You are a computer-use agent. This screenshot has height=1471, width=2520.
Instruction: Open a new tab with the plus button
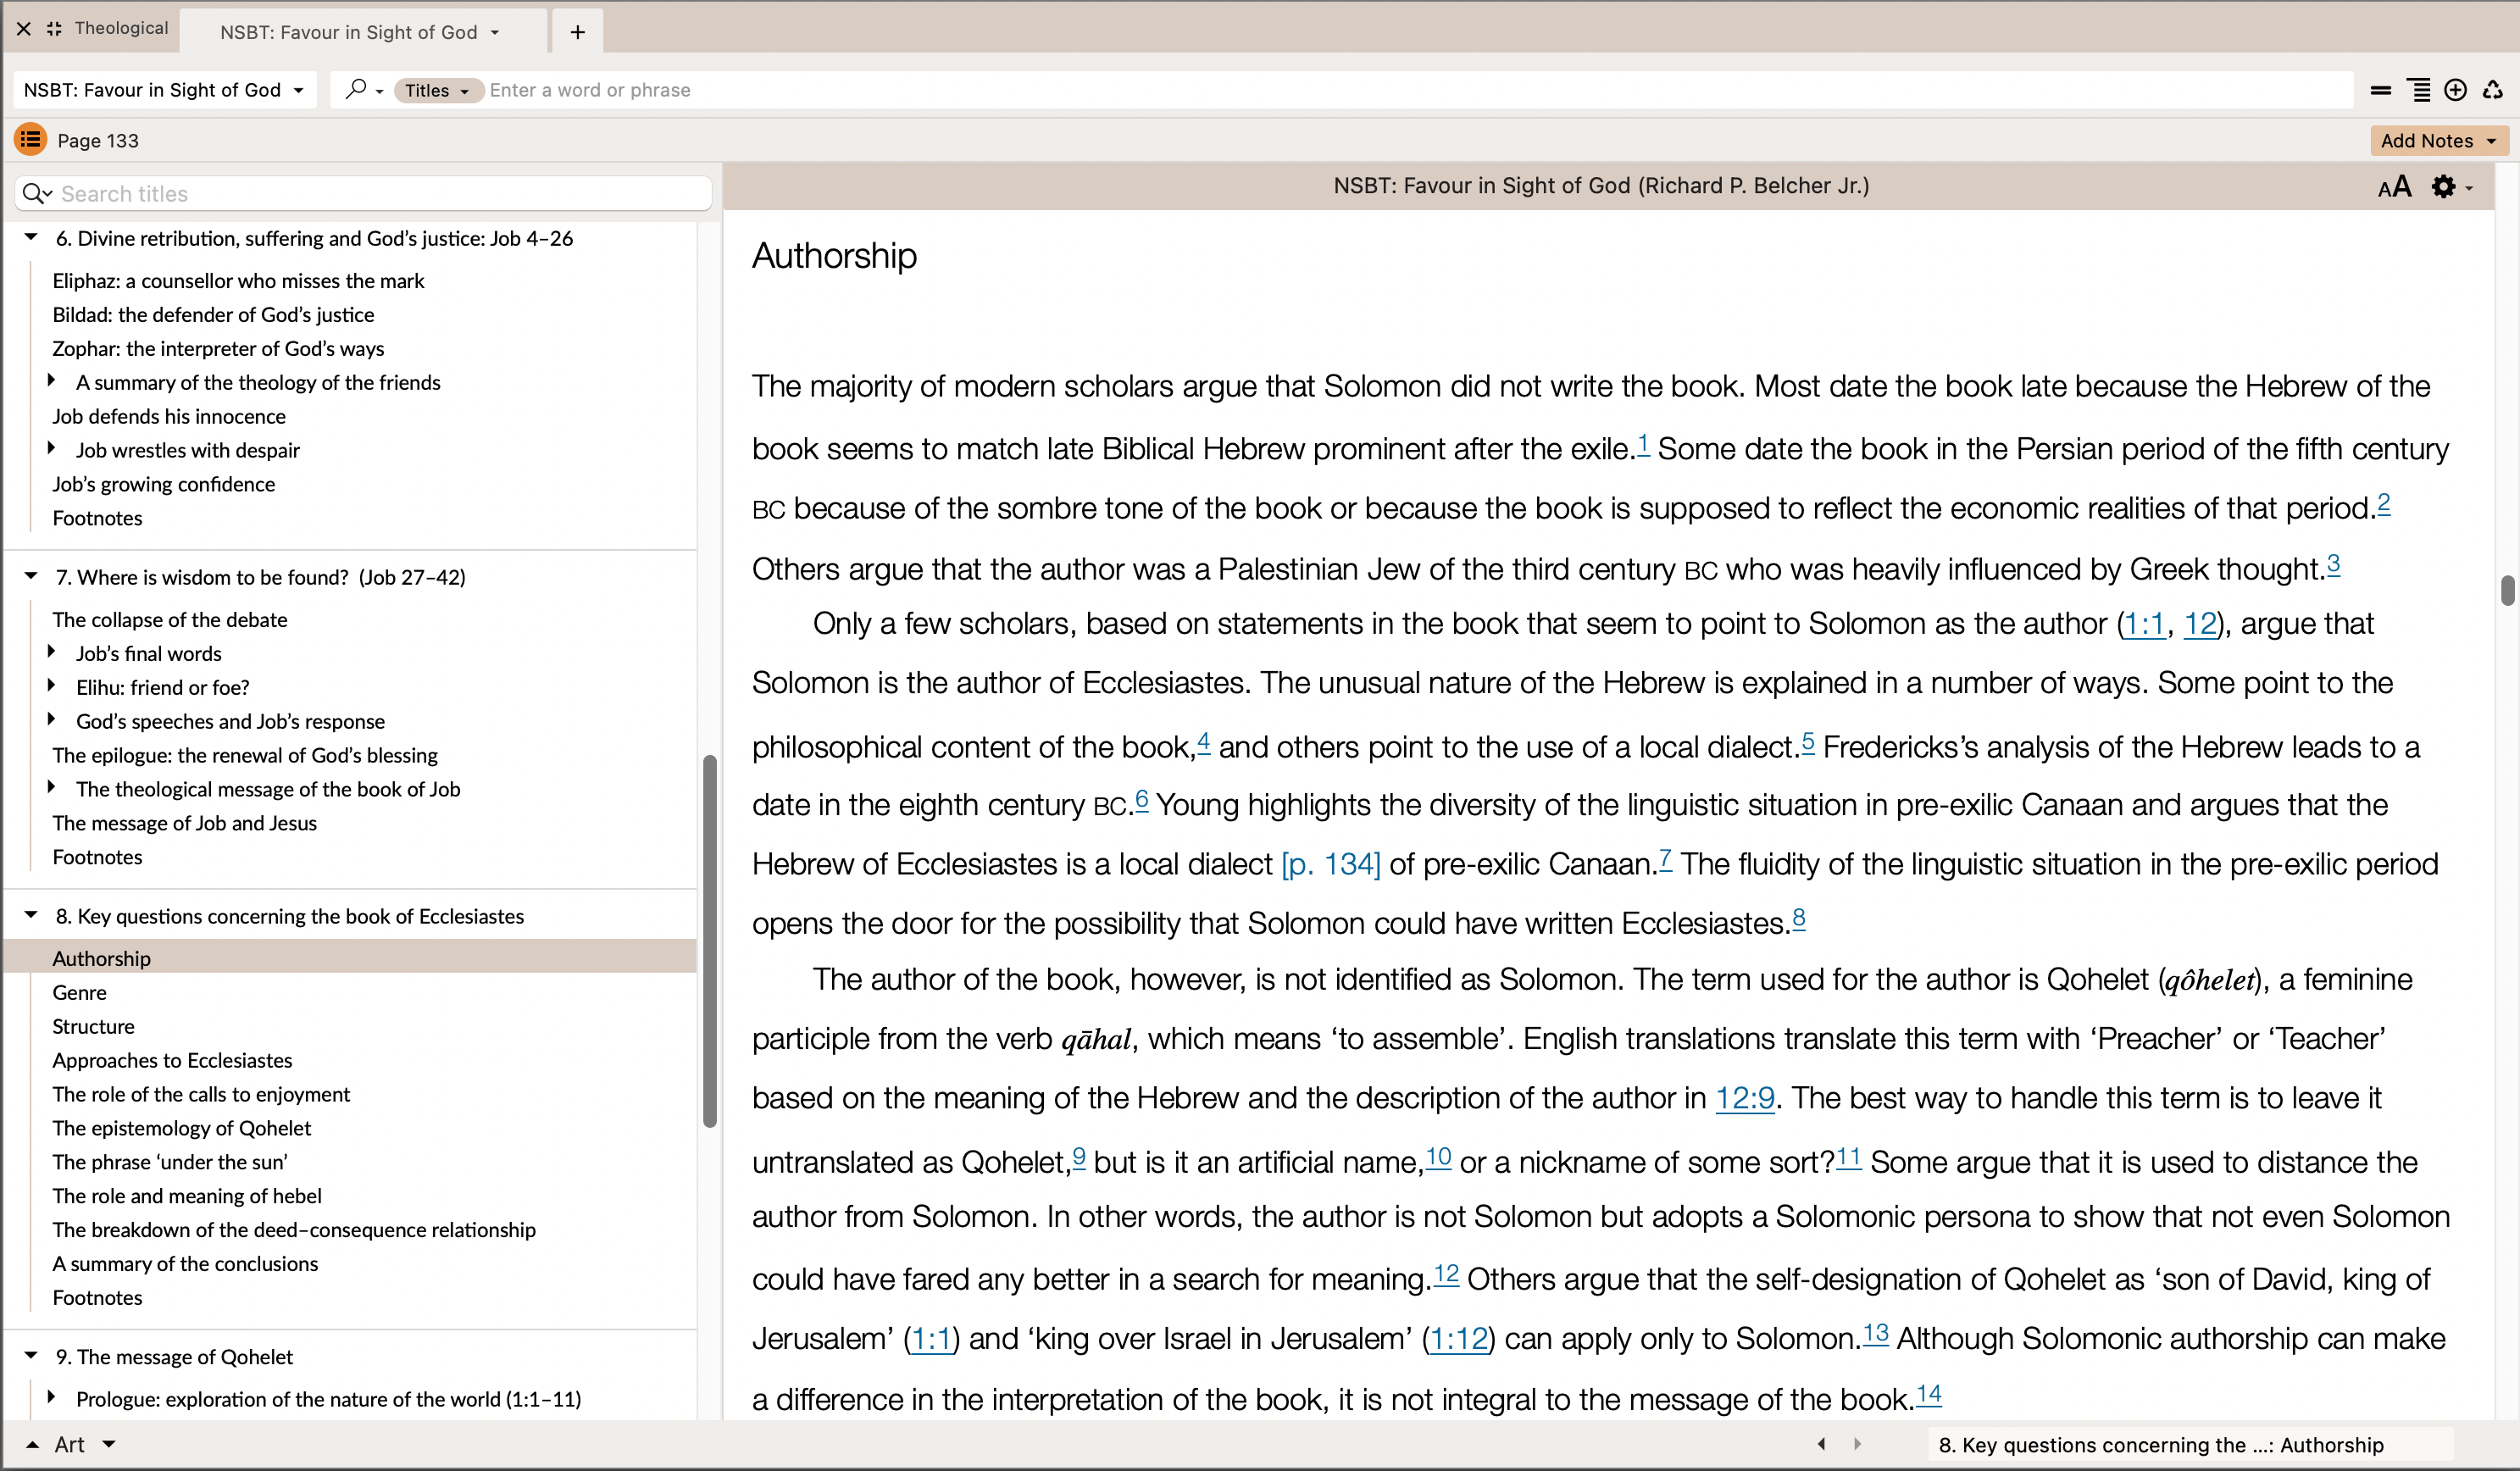pyautogui.click(x=577, y=32)
